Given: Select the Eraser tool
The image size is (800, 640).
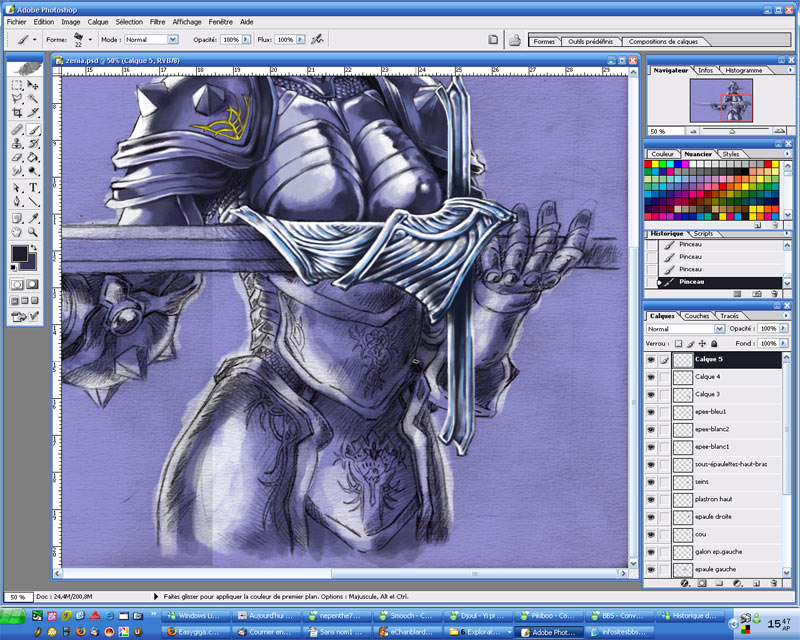Looking at the screenshot, I should (17, 158).
